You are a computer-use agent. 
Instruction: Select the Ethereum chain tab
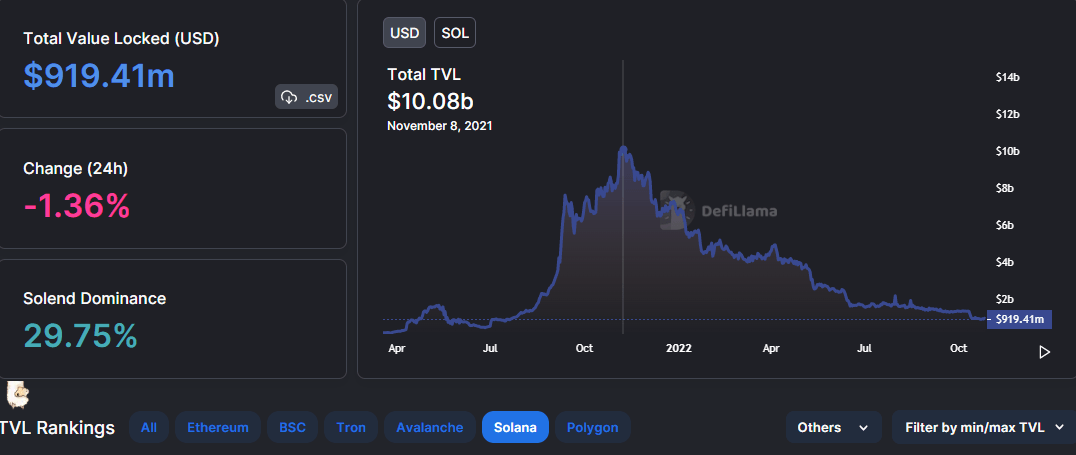[x=218, y=427]
